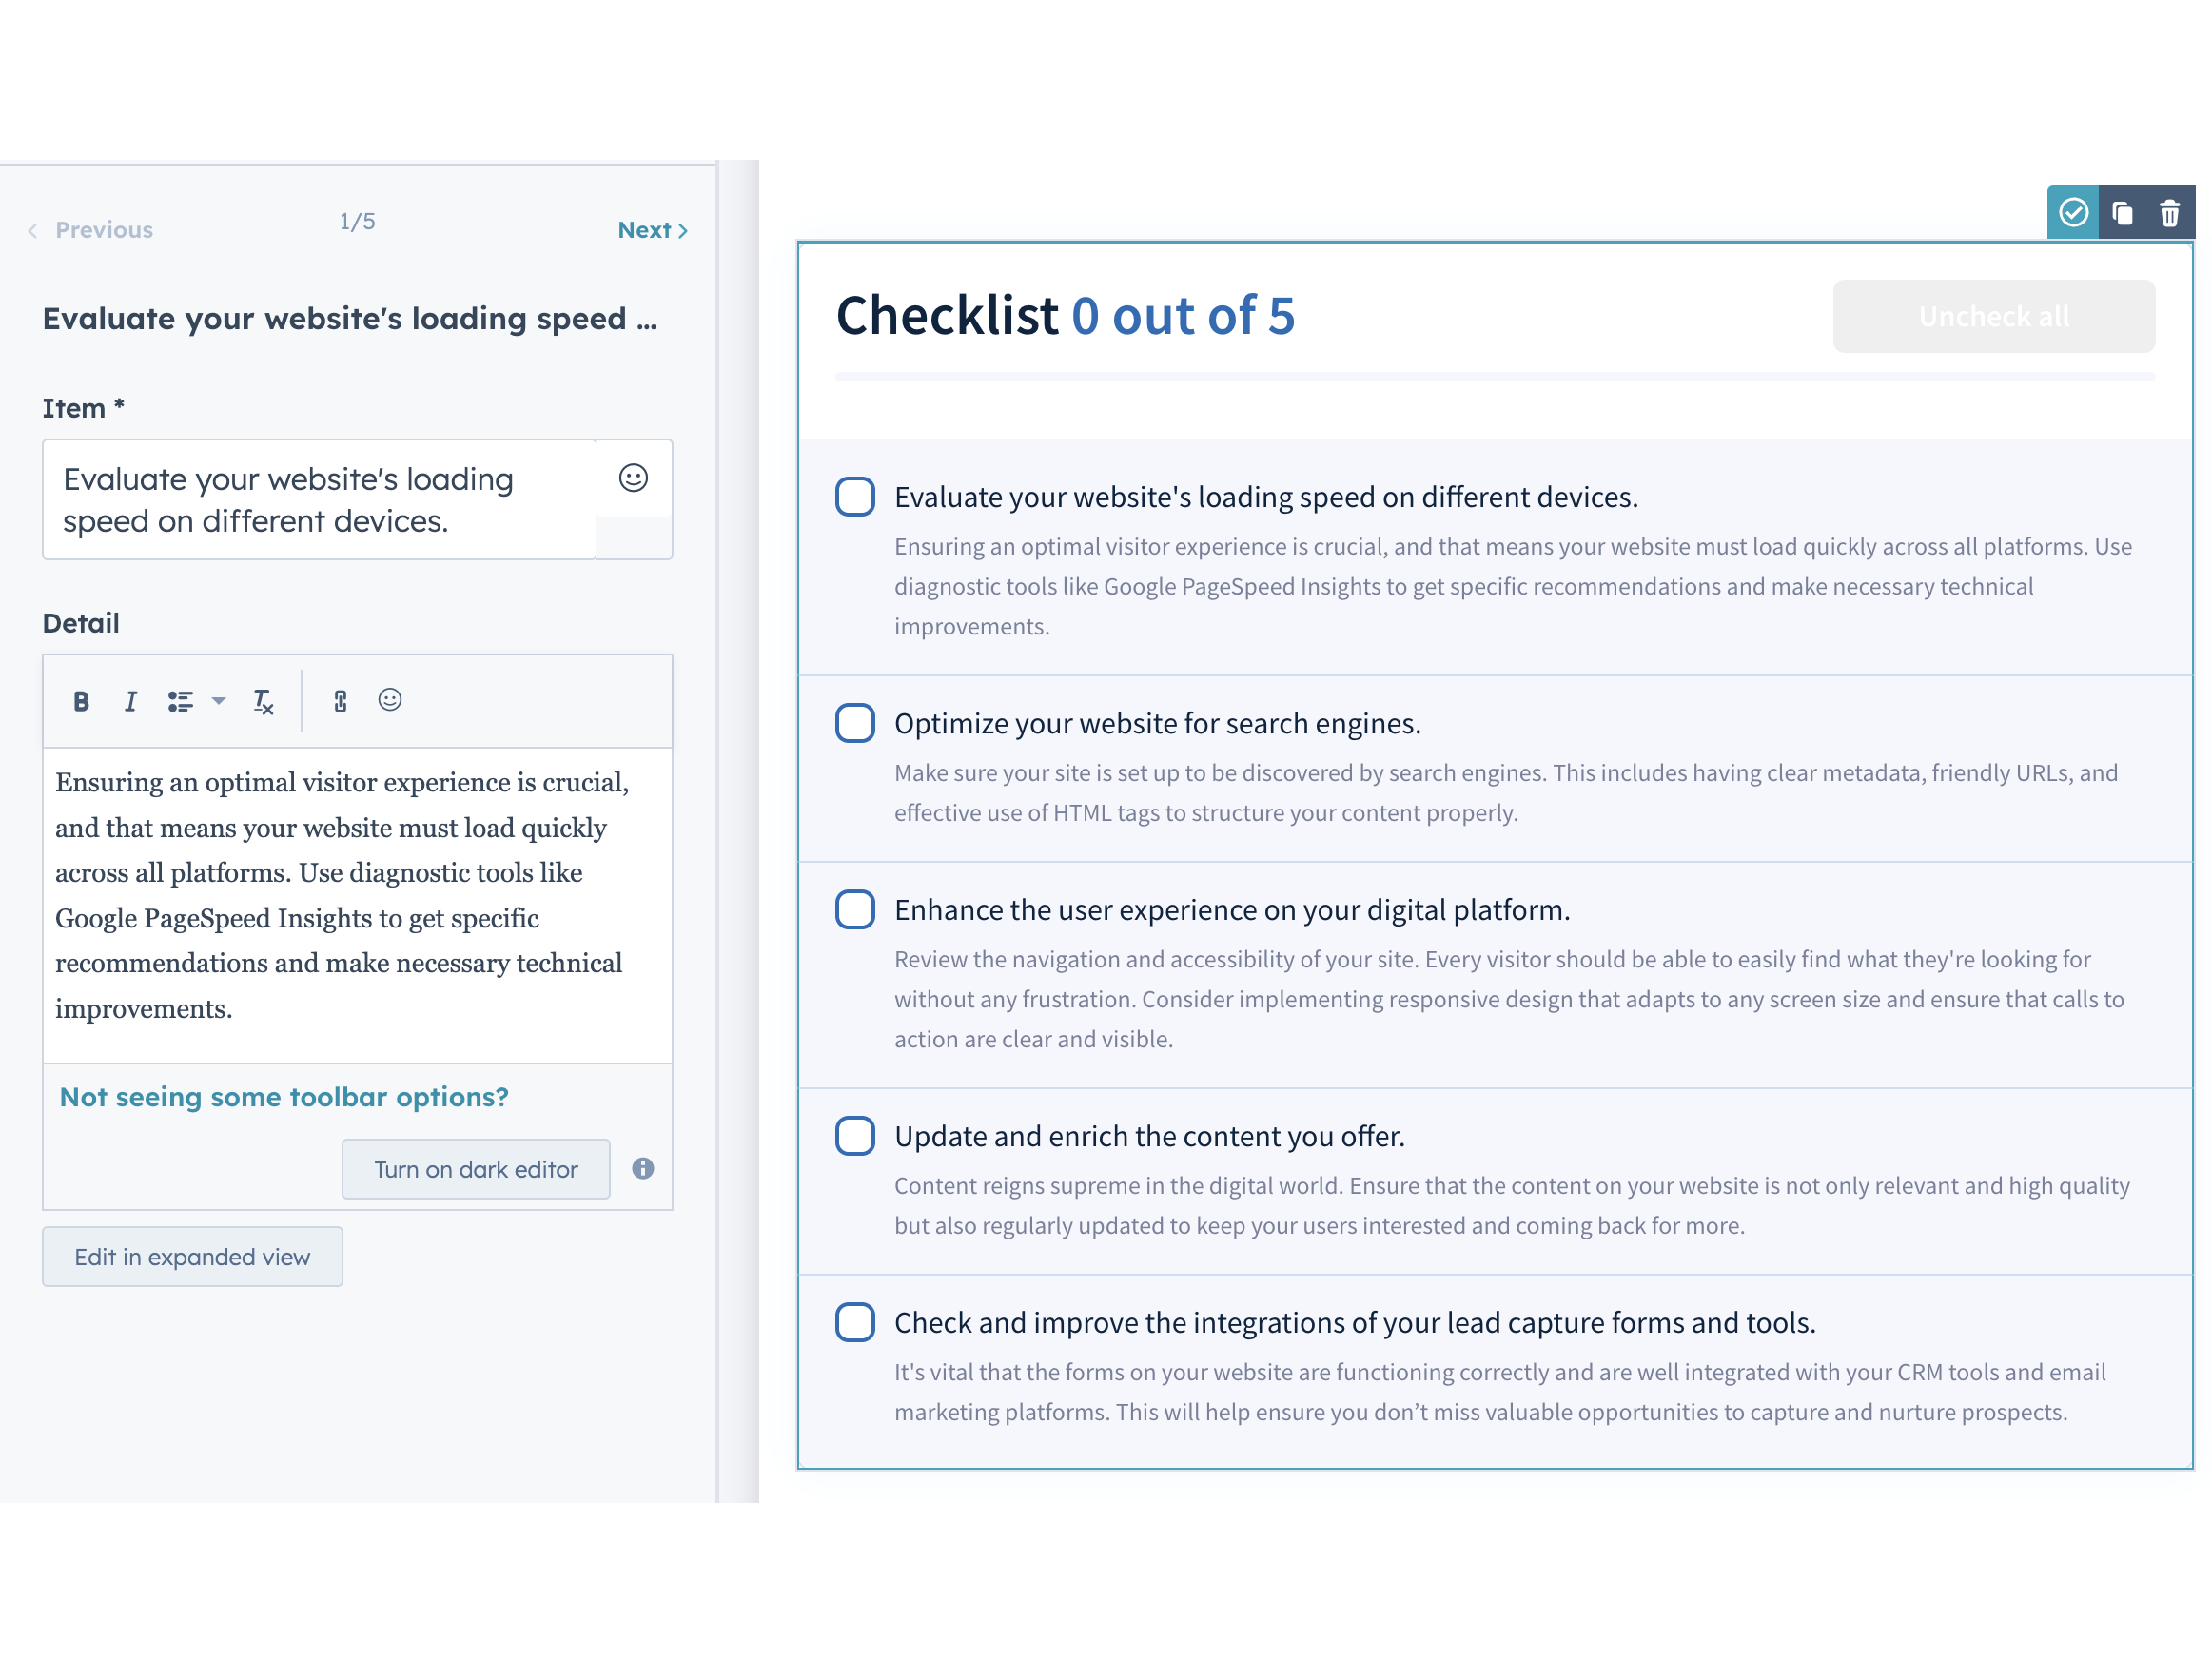Go to Next checklist item
2212x1659 pixels.
point(652,230)
